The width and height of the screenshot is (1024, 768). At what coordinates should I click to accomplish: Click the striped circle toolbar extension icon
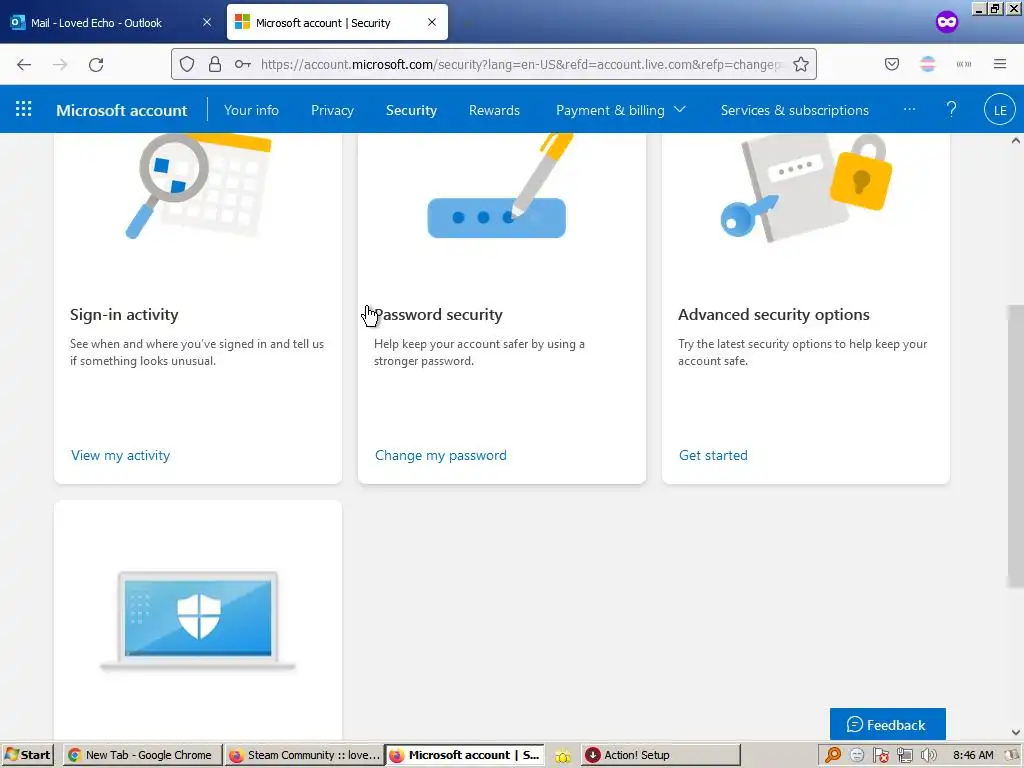pyautogui.click(x=927, y=64)
